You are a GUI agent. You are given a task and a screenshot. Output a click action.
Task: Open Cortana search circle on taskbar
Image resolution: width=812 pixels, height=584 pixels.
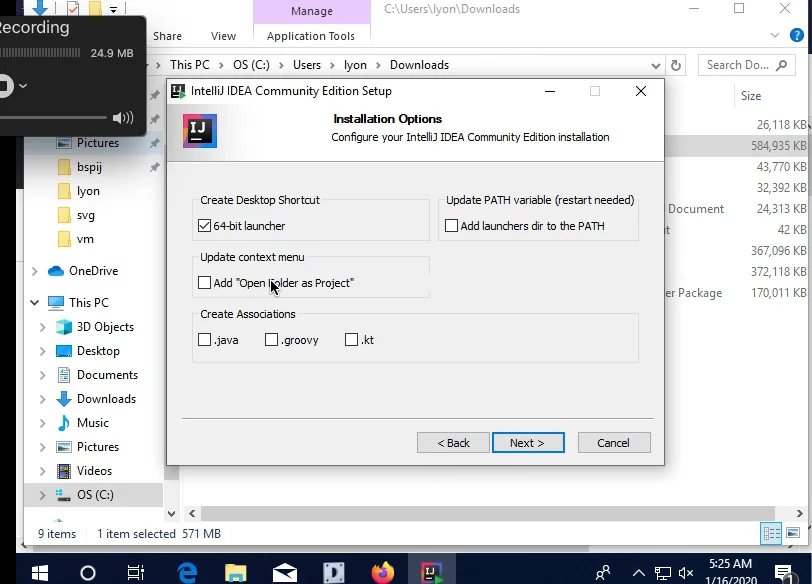(x=88, y=573)
